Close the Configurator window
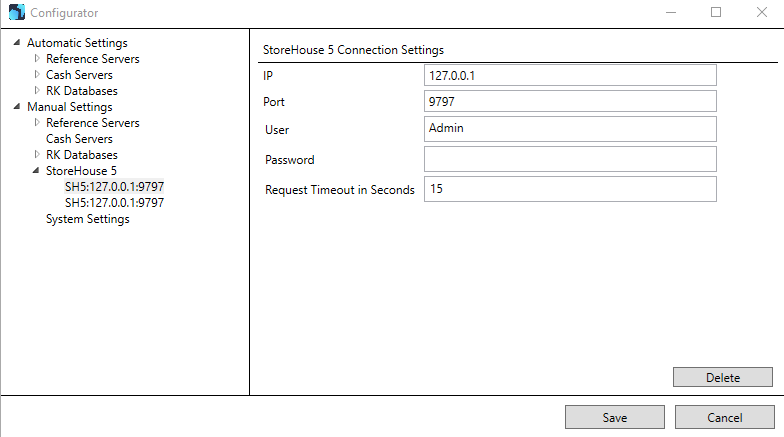 coord(762,12)
